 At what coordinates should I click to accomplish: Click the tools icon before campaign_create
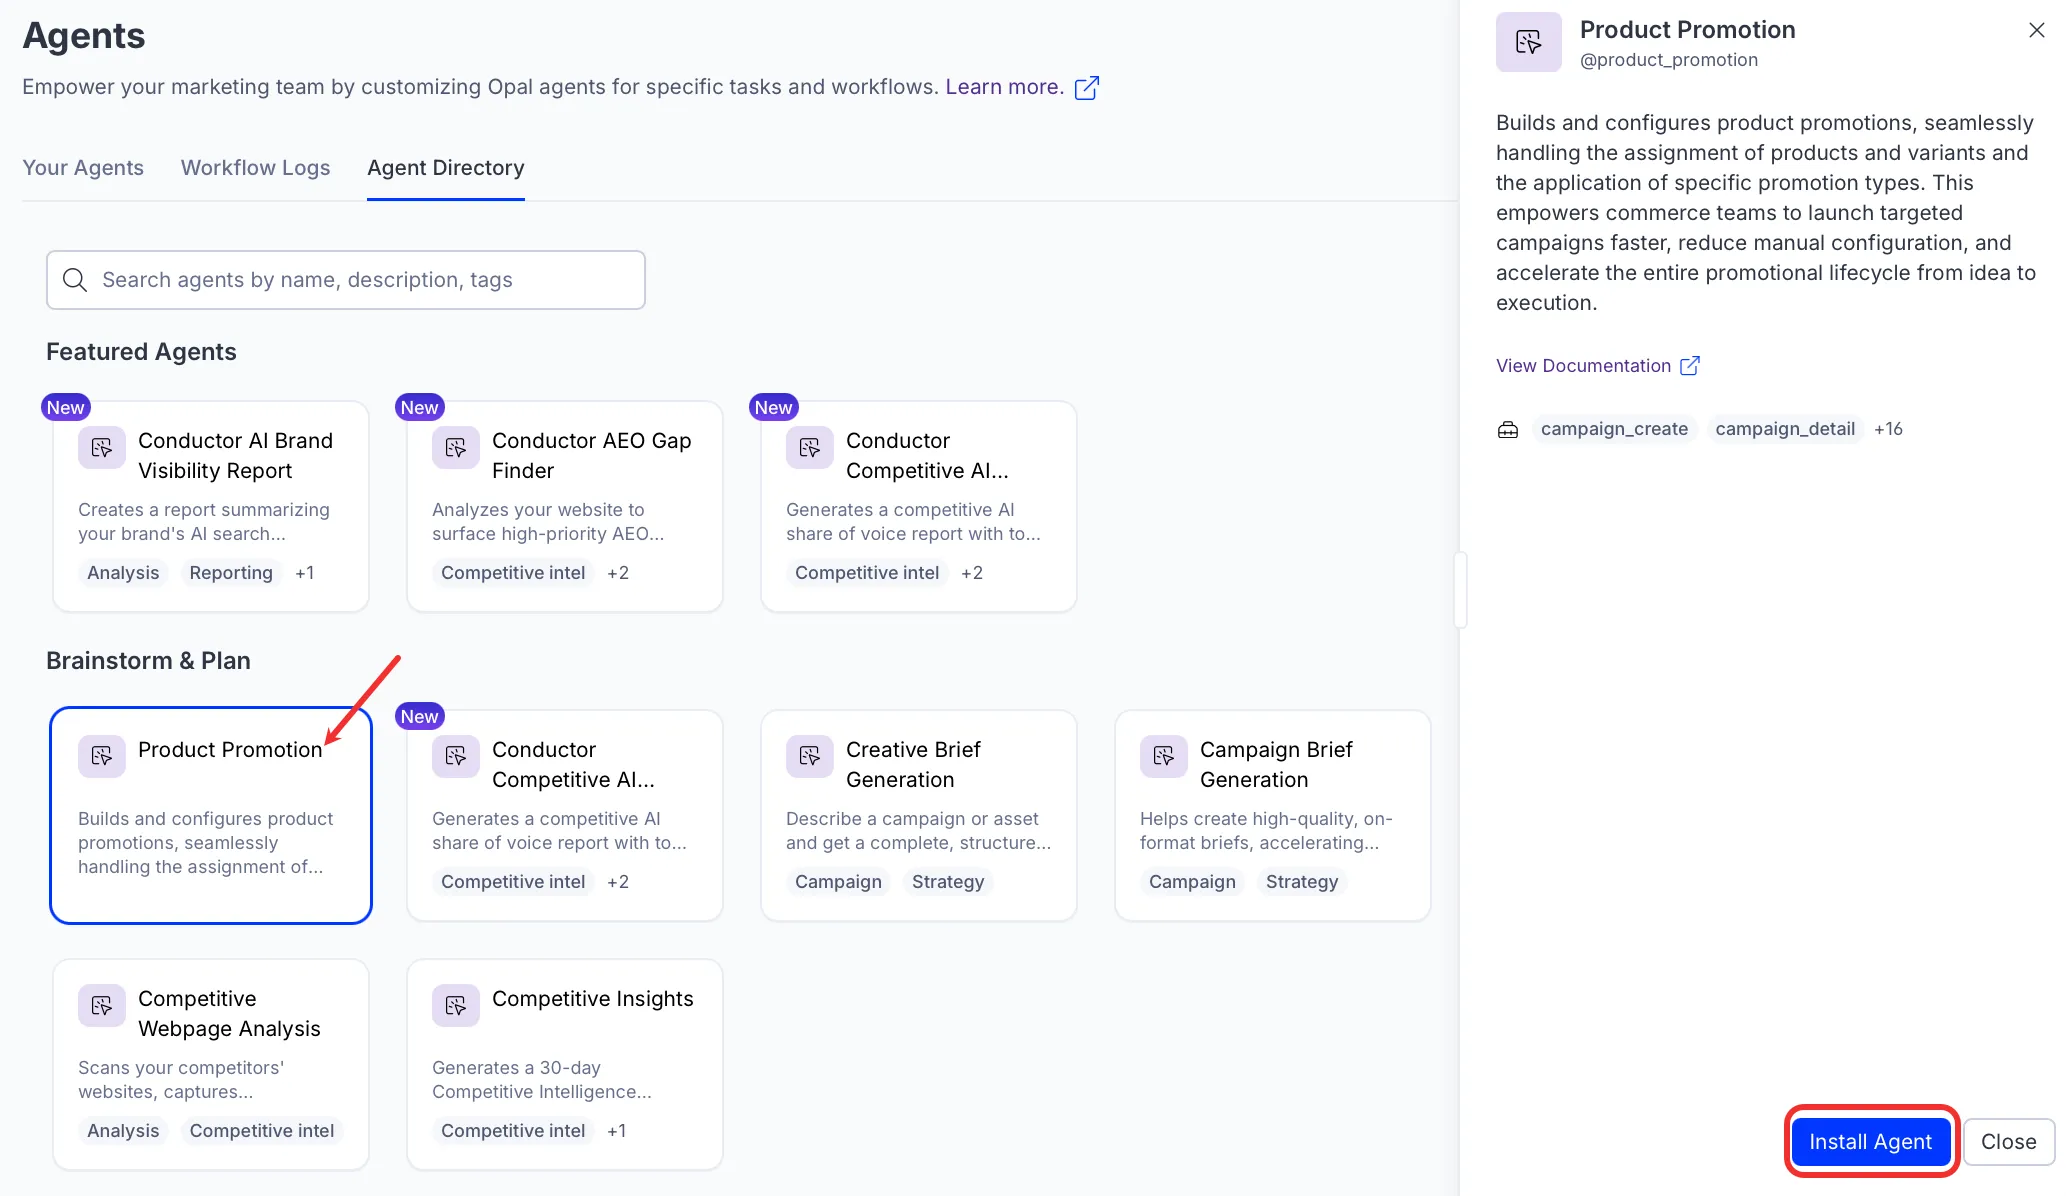[x=1508, y=430]
